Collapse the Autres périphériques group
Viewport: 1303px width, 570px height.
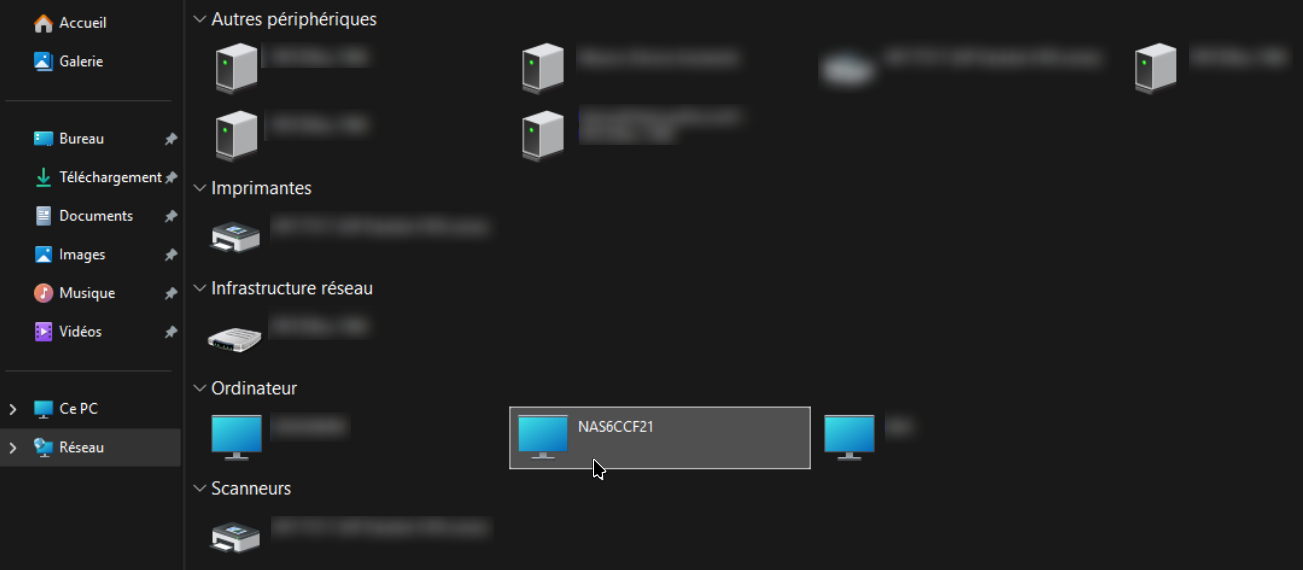point(199,19)
